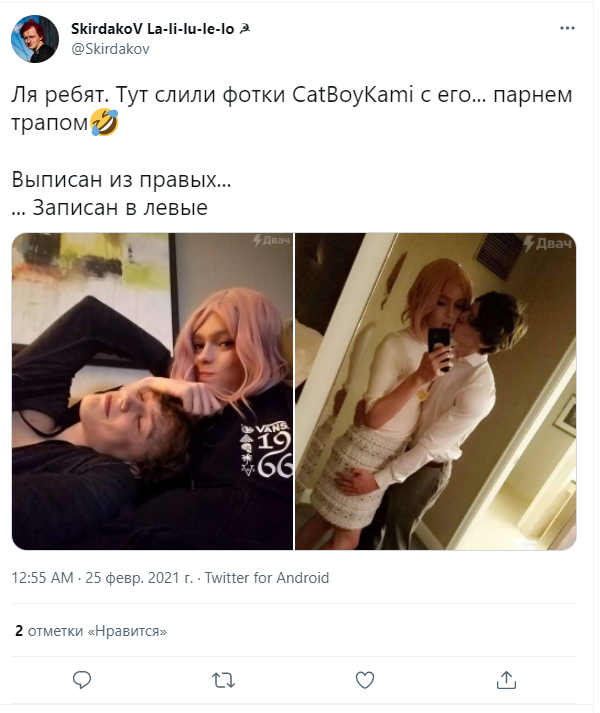The width and height of the screenshot is (600, 713).
Task: Open the three-dot more options menu
Action: pos(567,28)
